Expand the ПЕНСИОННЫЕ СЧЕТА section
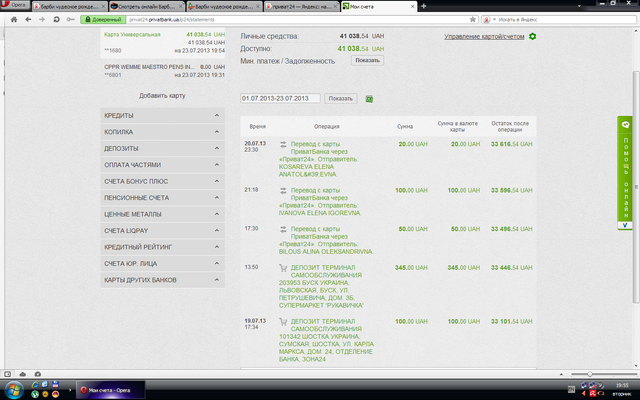The height and width of the screenshot is (400, 640). 163,198
